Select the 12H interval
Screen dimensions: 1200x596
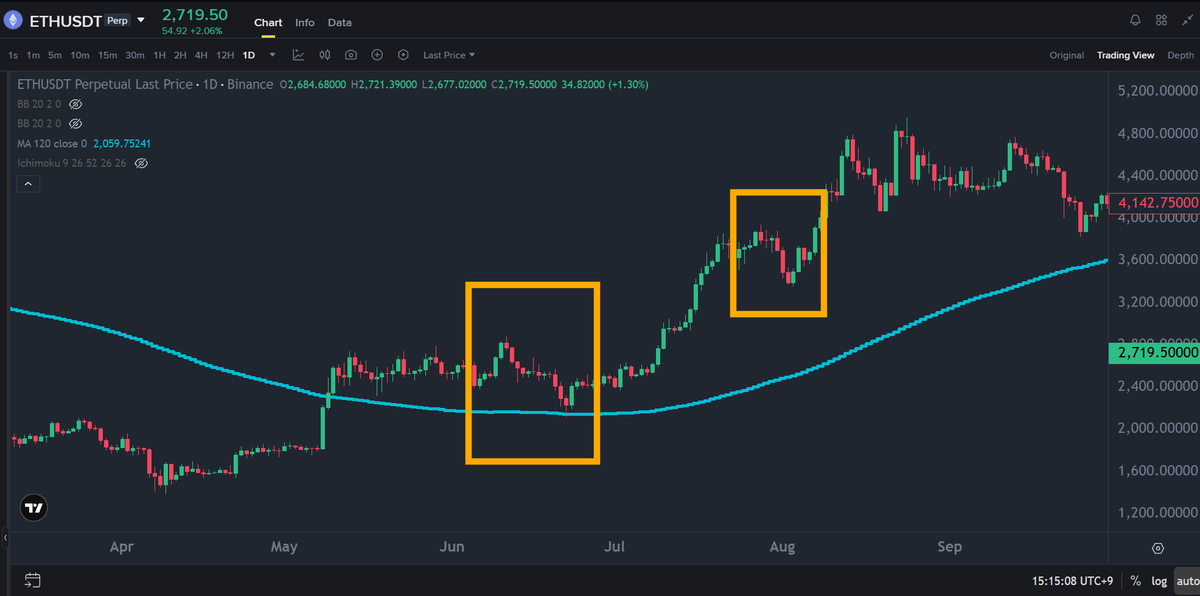pos(225,55)
